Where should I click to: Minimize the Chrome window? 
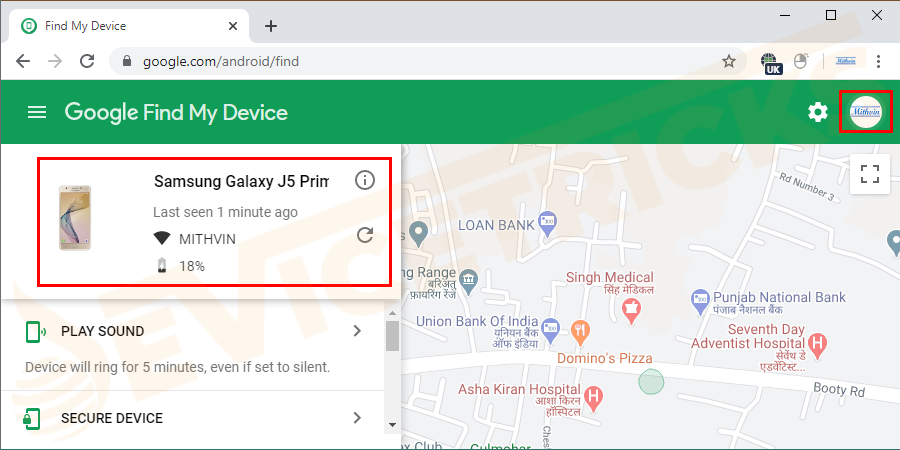point(785,15)
